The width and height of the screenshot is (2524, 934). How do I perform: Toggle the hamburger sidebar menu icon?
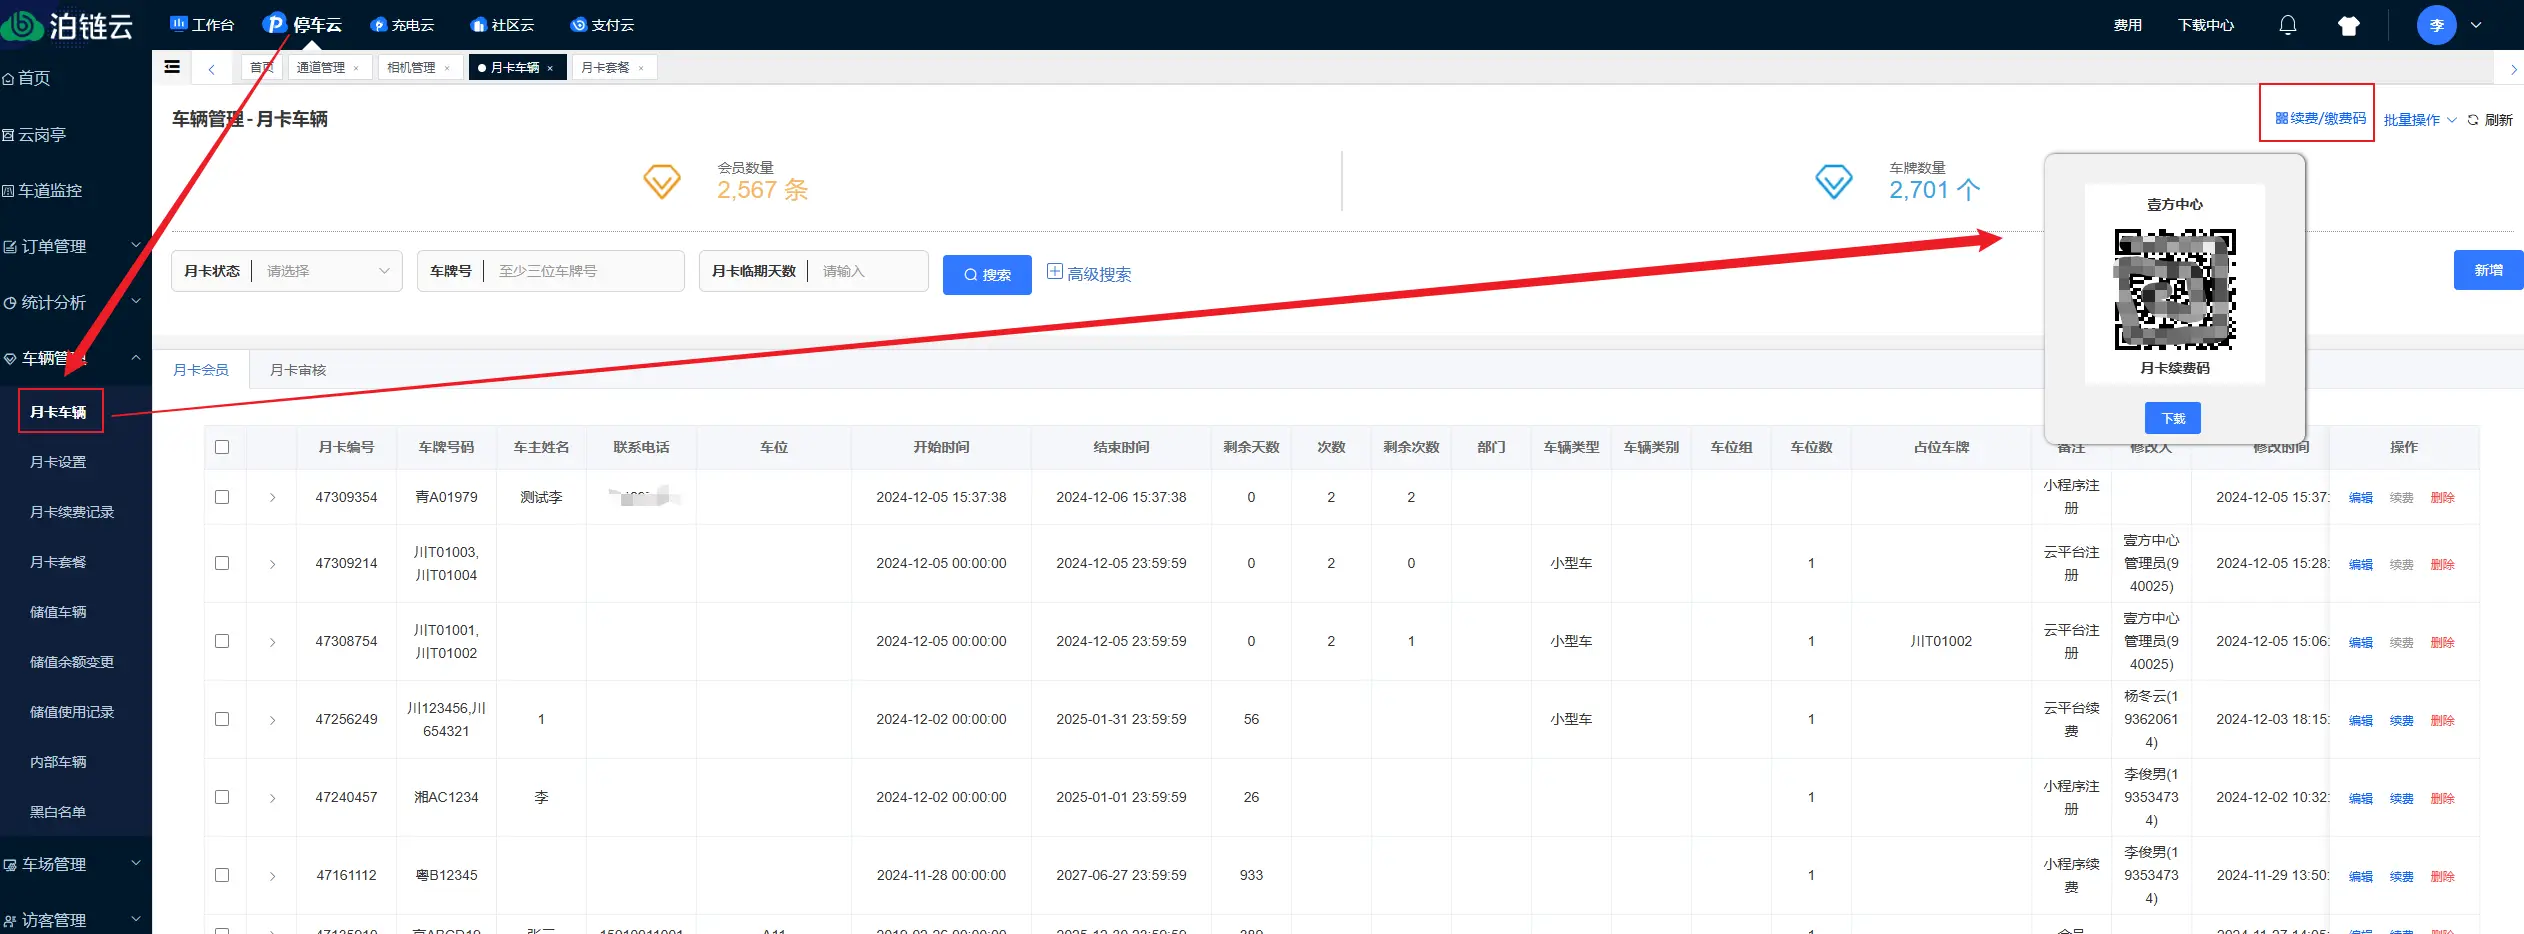tap(172, 67)
